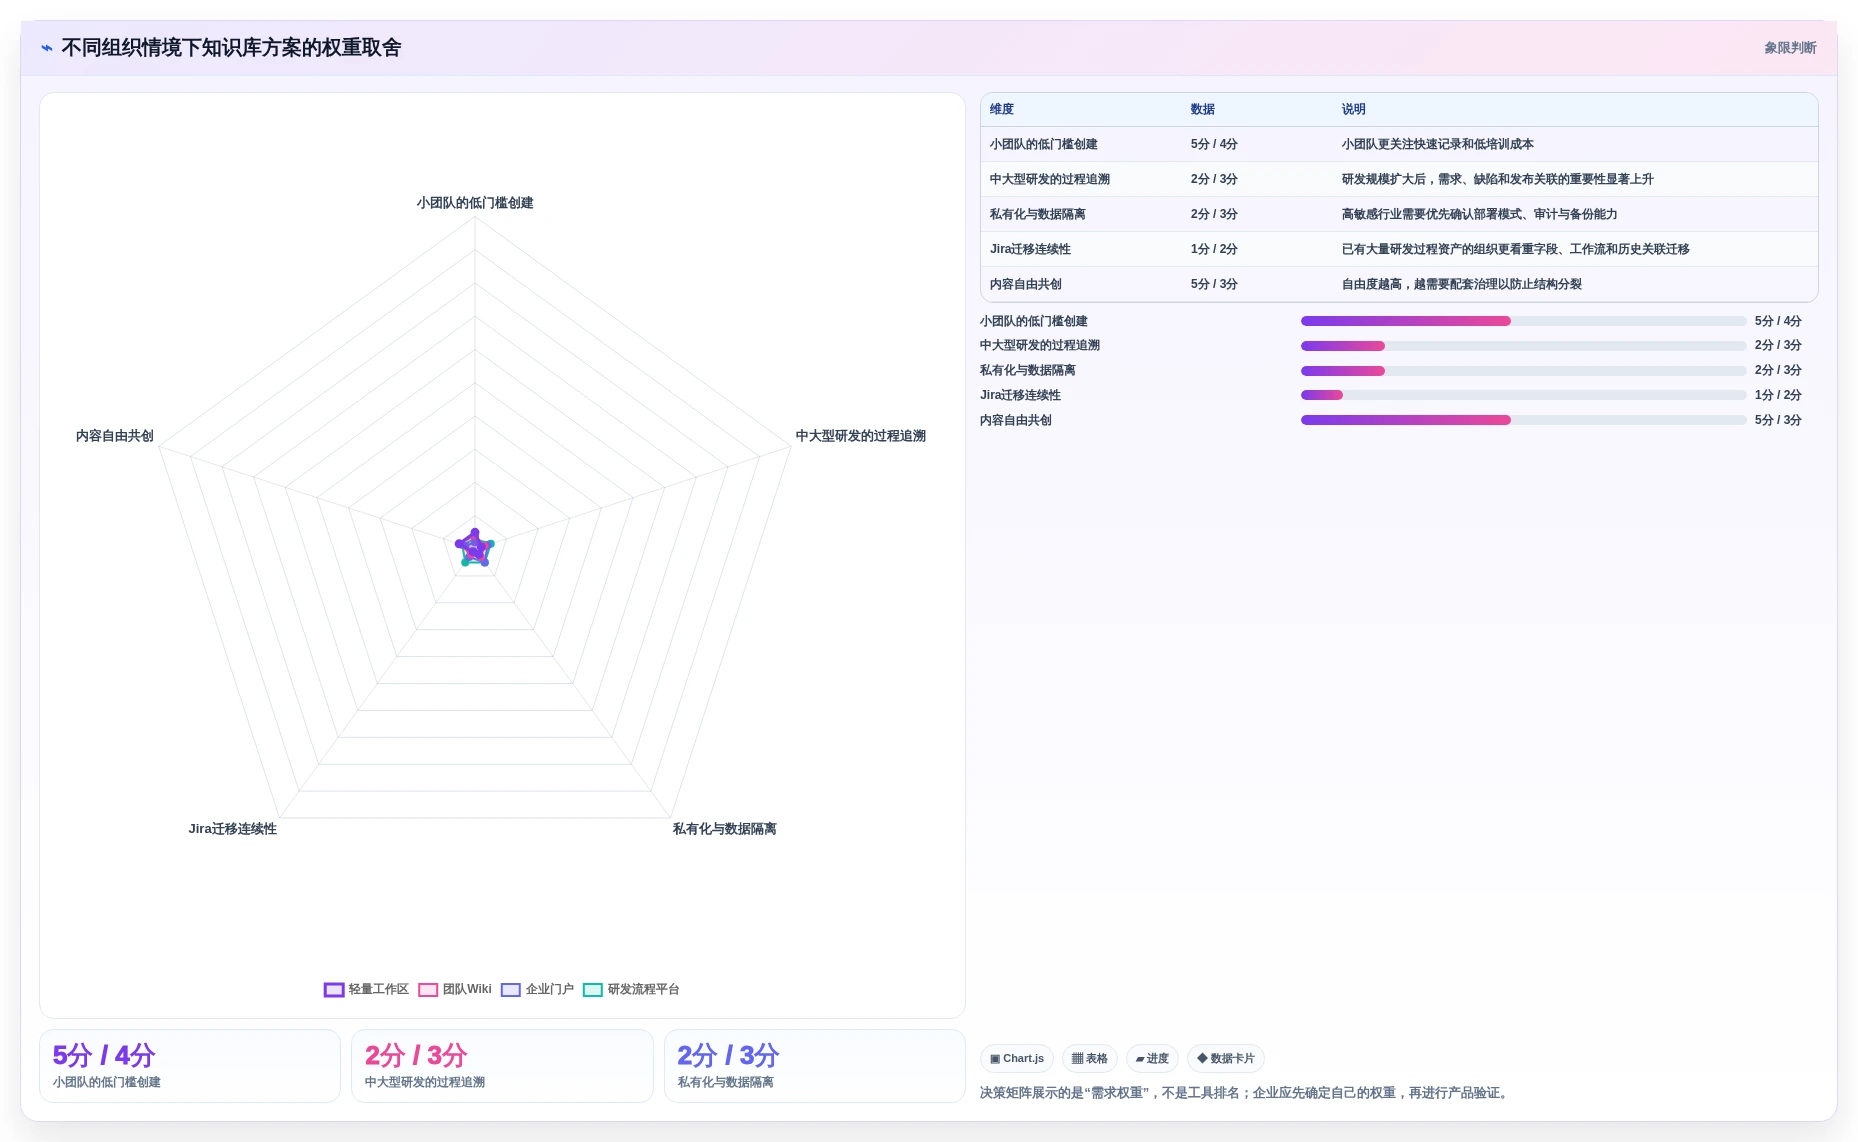
Task: Toggle the 研发流程平台 legend swatch
Action: pyautogui.click(x=593, y=990)
